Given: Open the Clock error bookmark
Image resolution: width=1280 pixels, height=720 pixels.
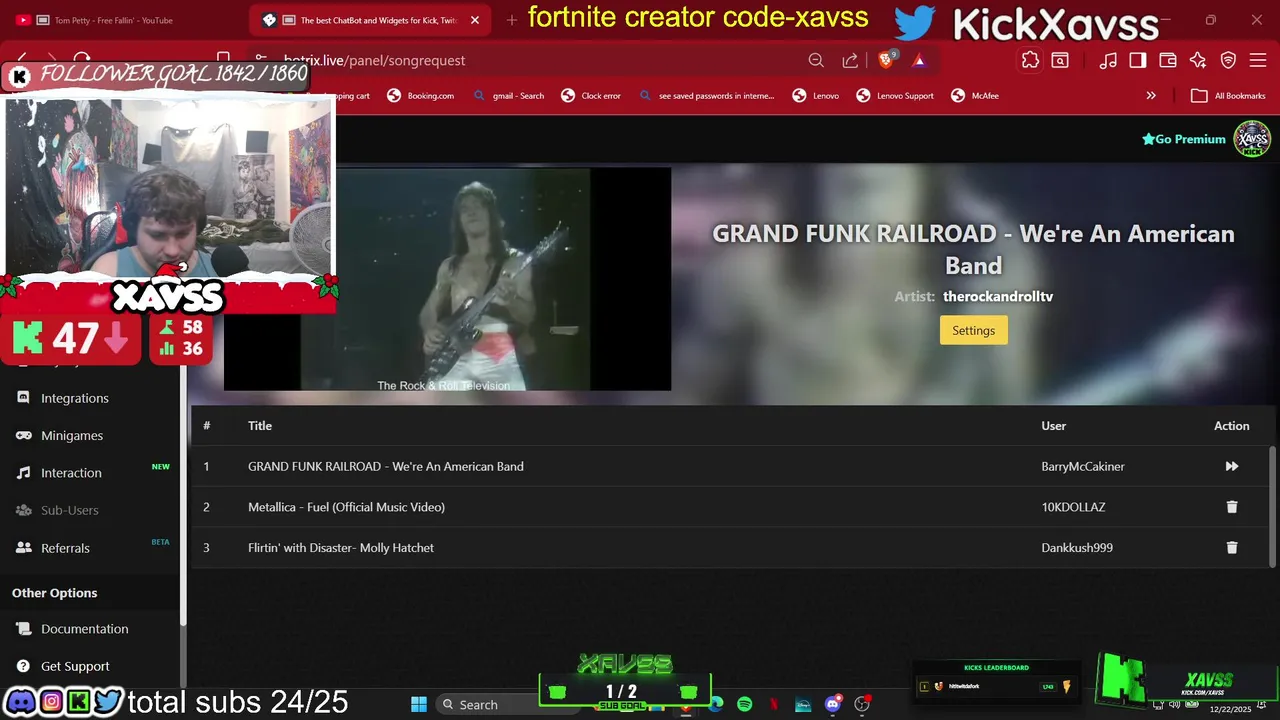Looking at the screenshot, I should [591, 96].
